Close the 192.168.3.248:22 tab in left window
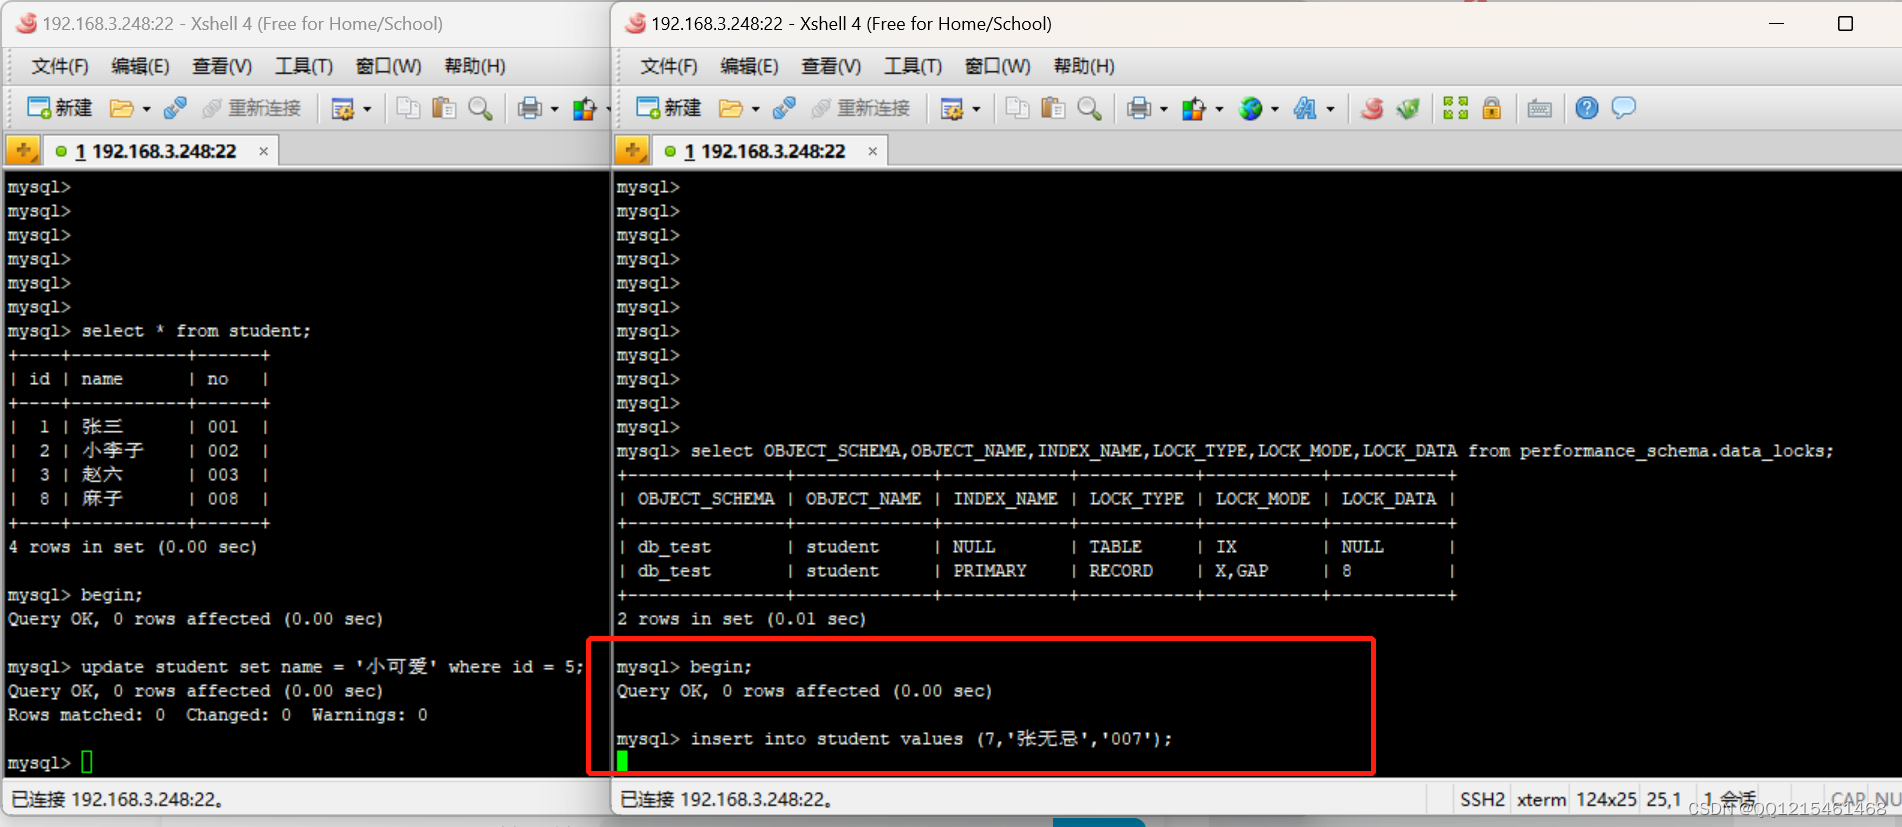Screen dimensions: 1902x827 [x=264, y=151]
